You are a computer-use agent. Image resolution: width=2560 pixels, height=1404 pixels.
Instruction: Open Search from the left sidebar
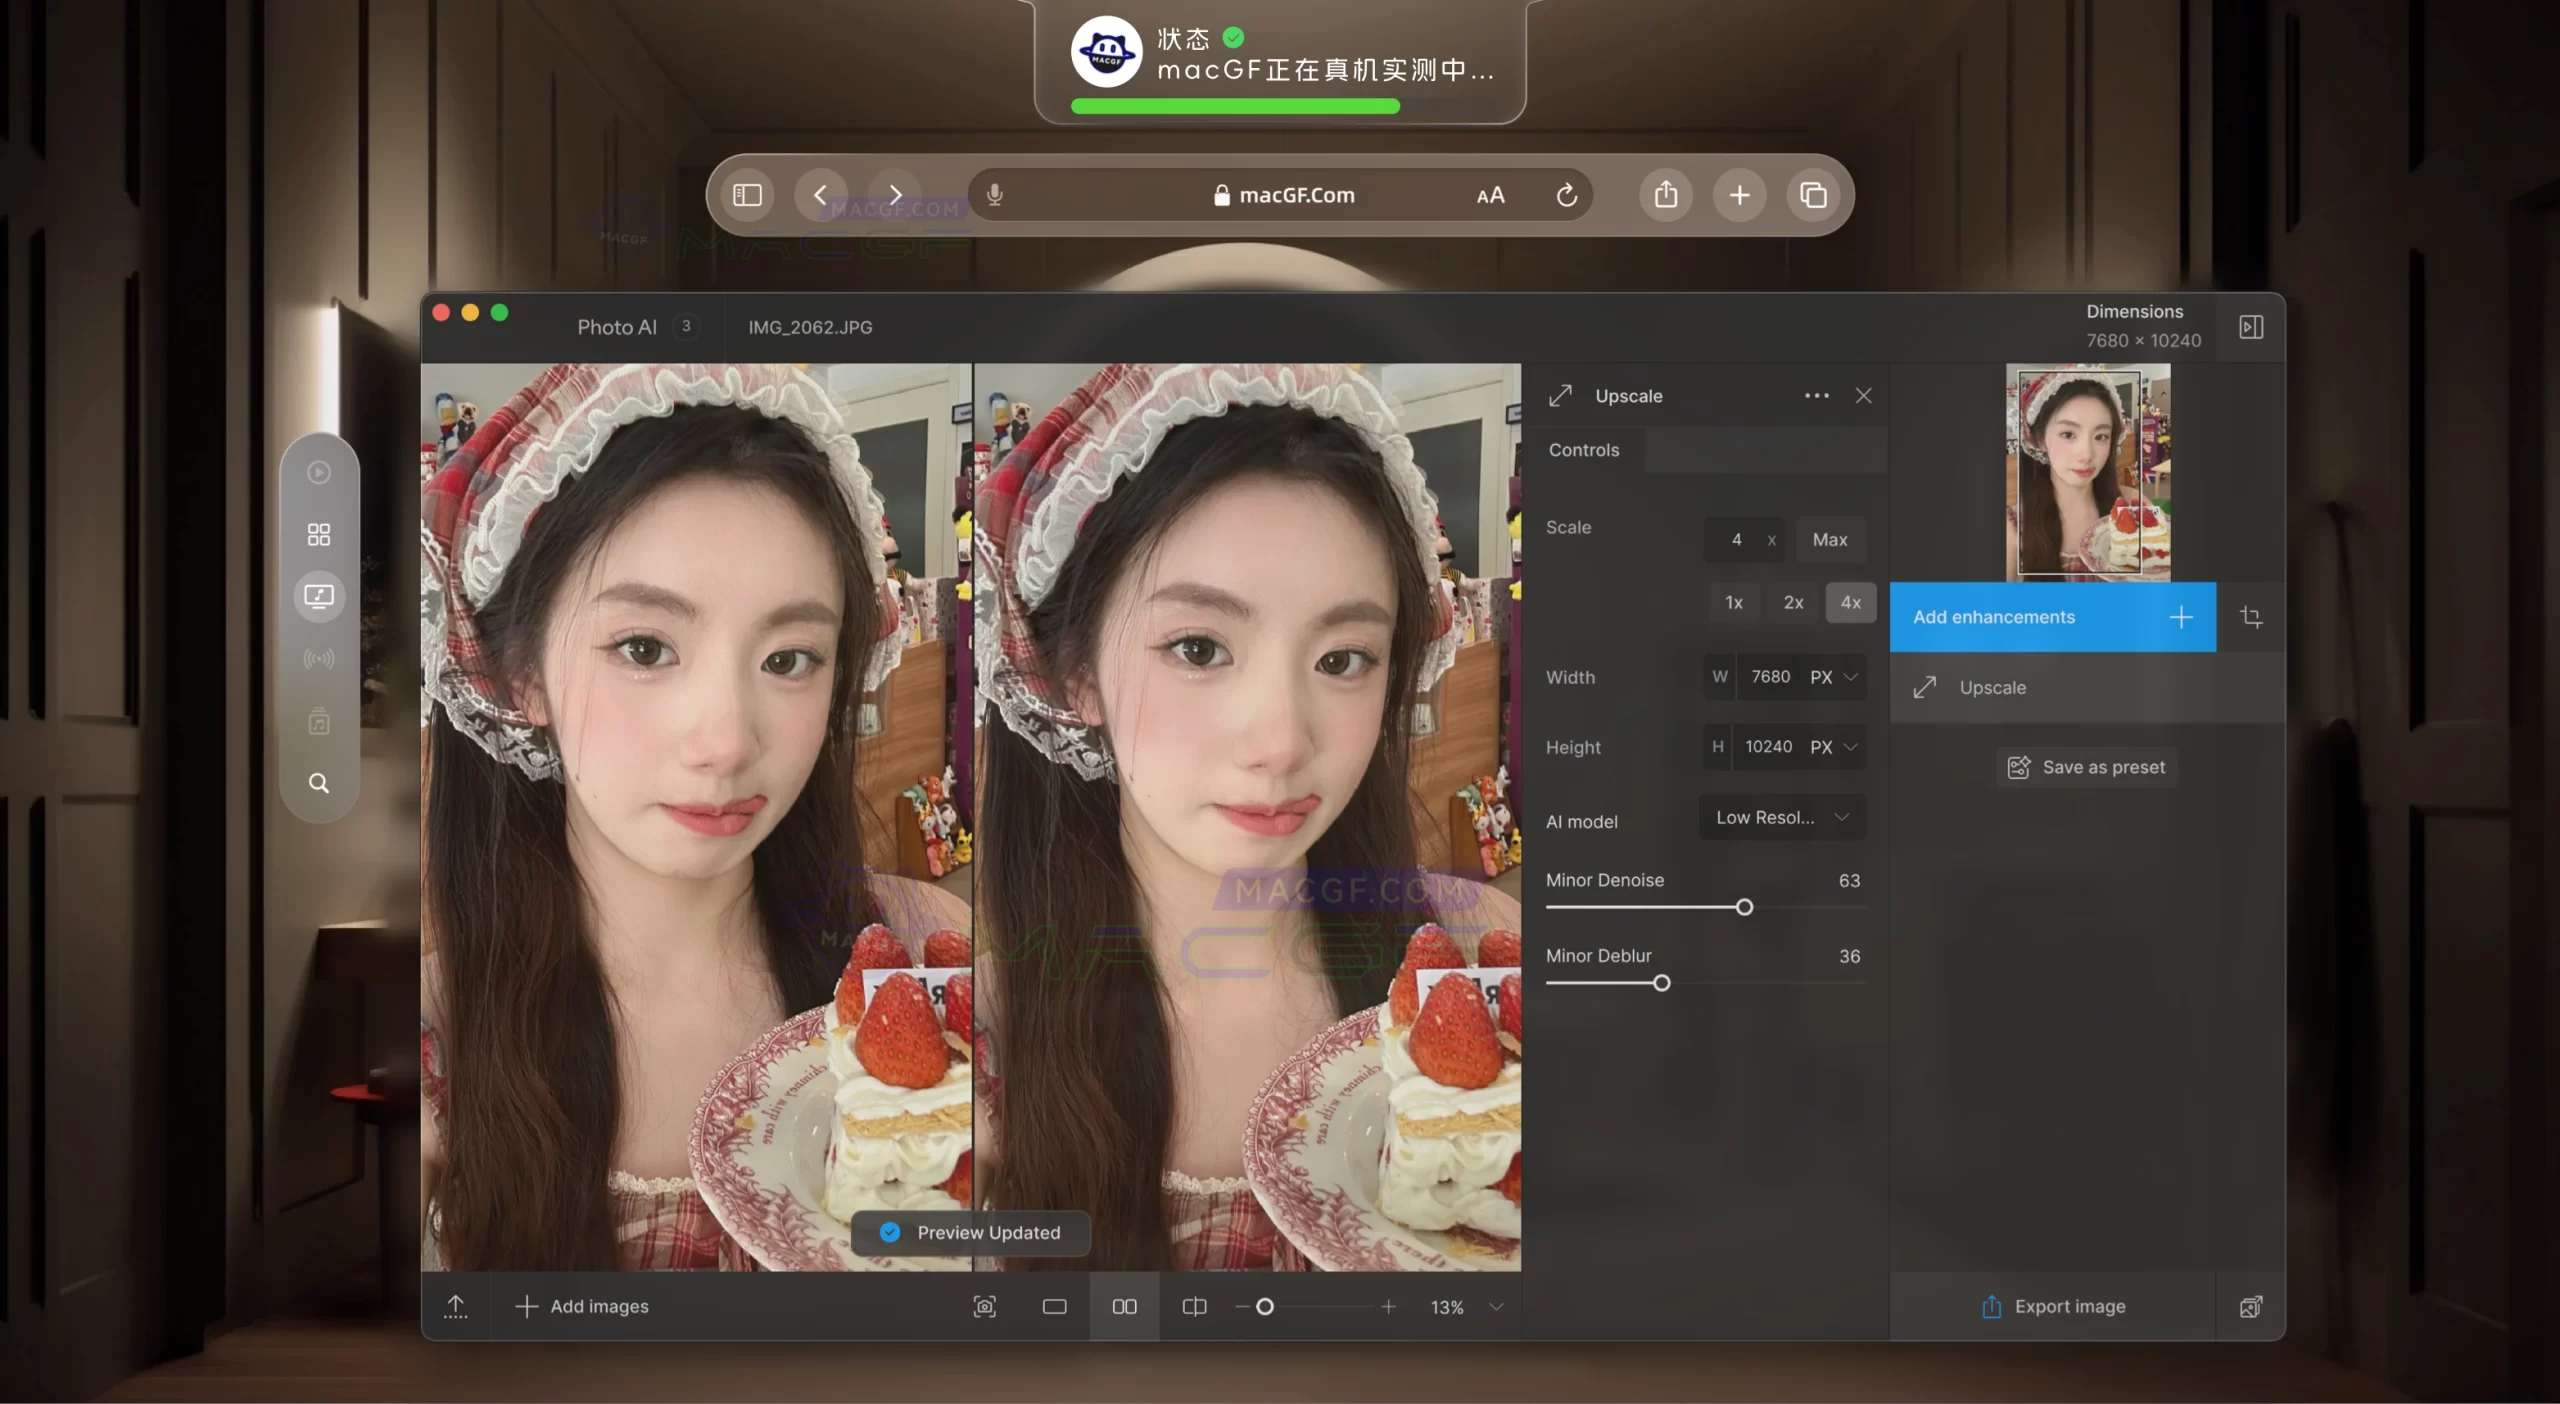(318, 783)
